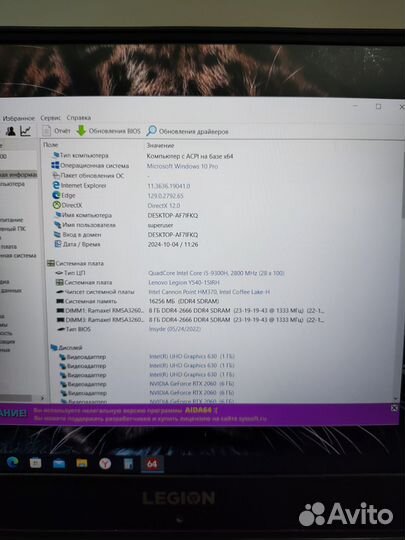Select the value 2024-10-04 / 11:26

coord(173,245)
